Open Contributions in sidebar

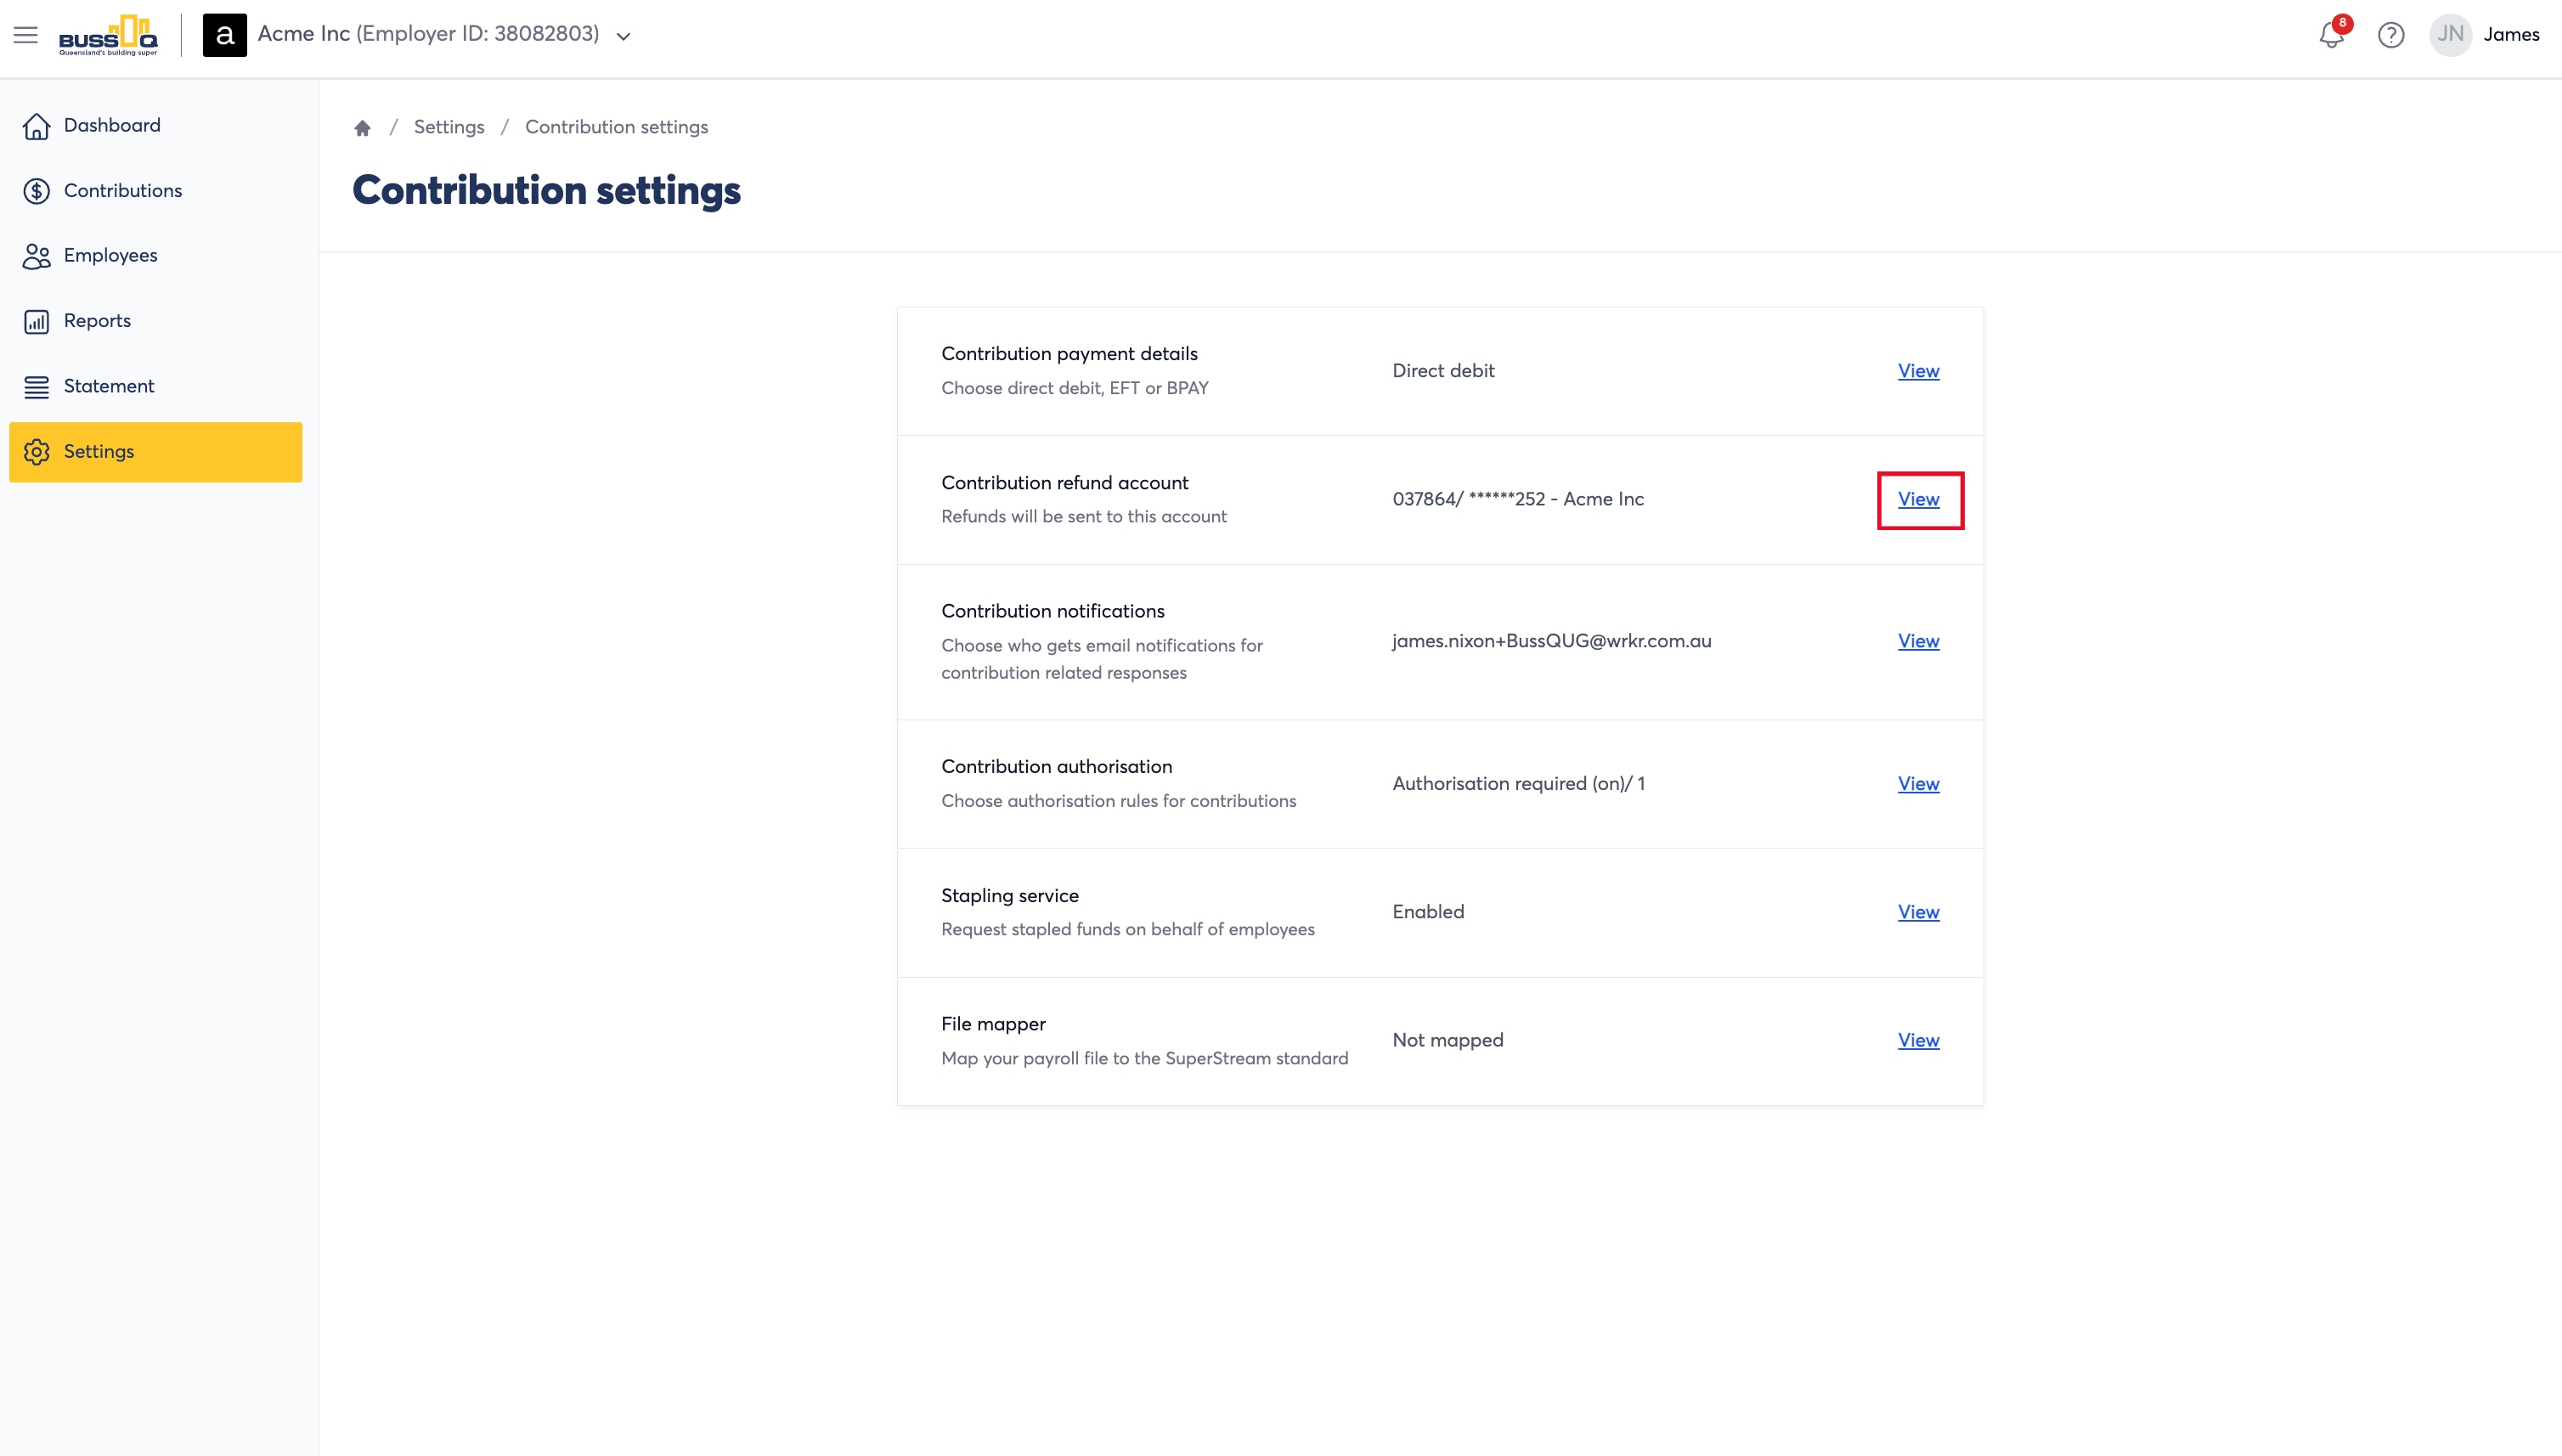pyautogui.click(x=156, y=191)
